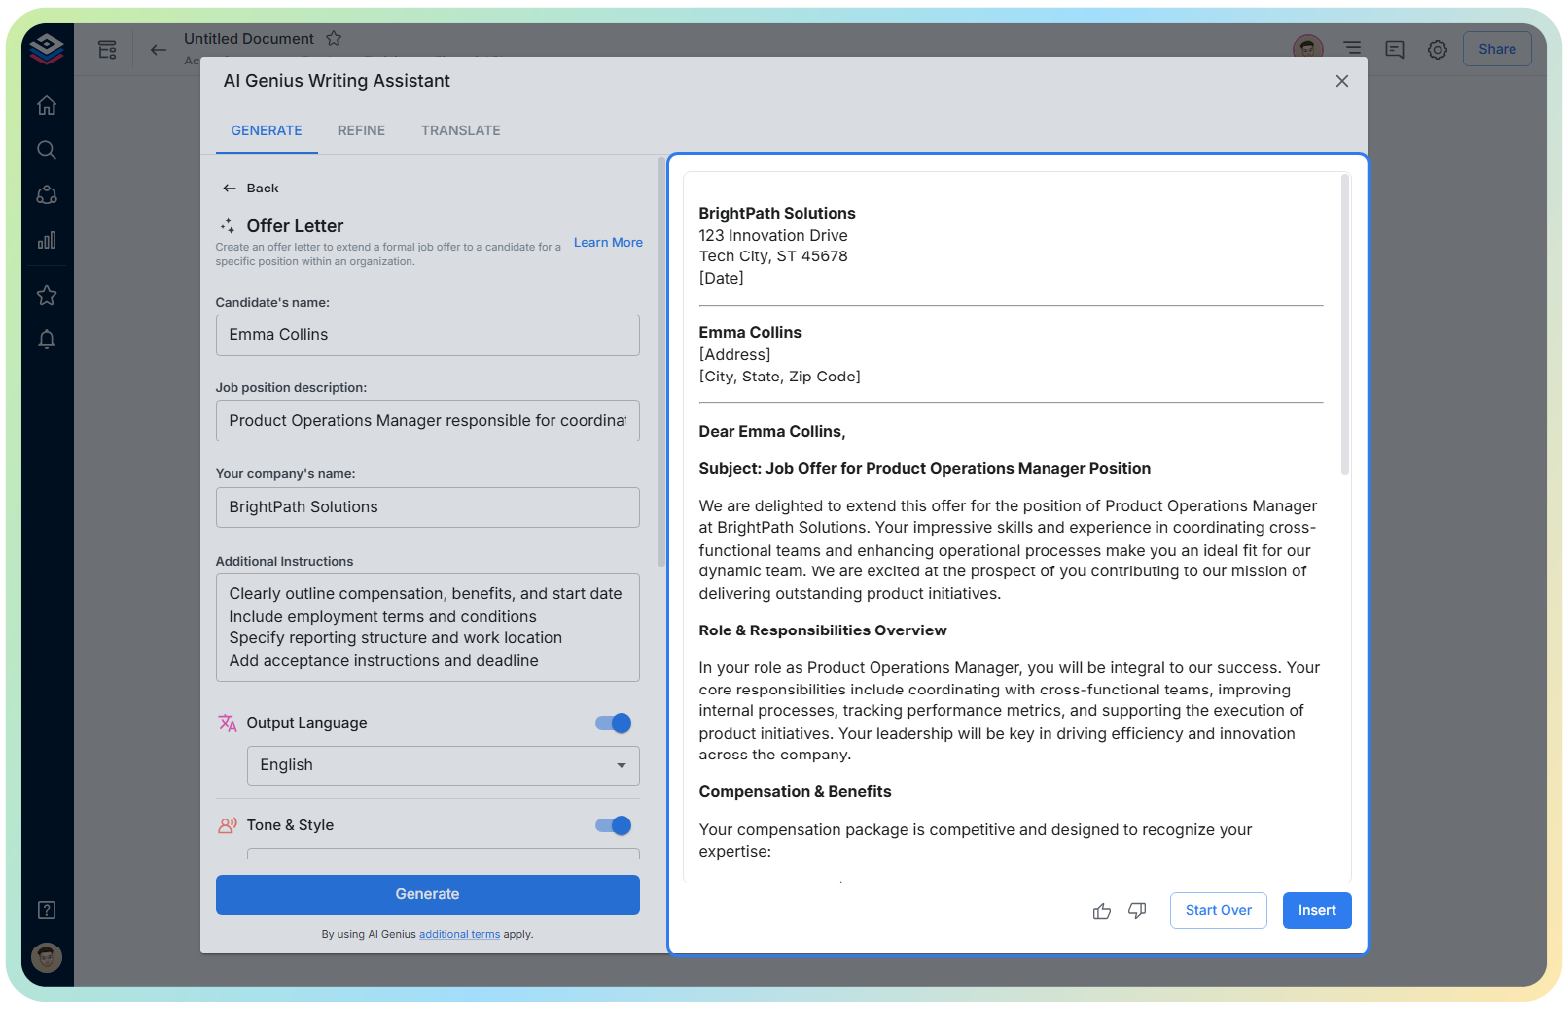Close the AI Genius Writing Assistant dialog
1568x1010 pixels.
(x=1341, y=81)
